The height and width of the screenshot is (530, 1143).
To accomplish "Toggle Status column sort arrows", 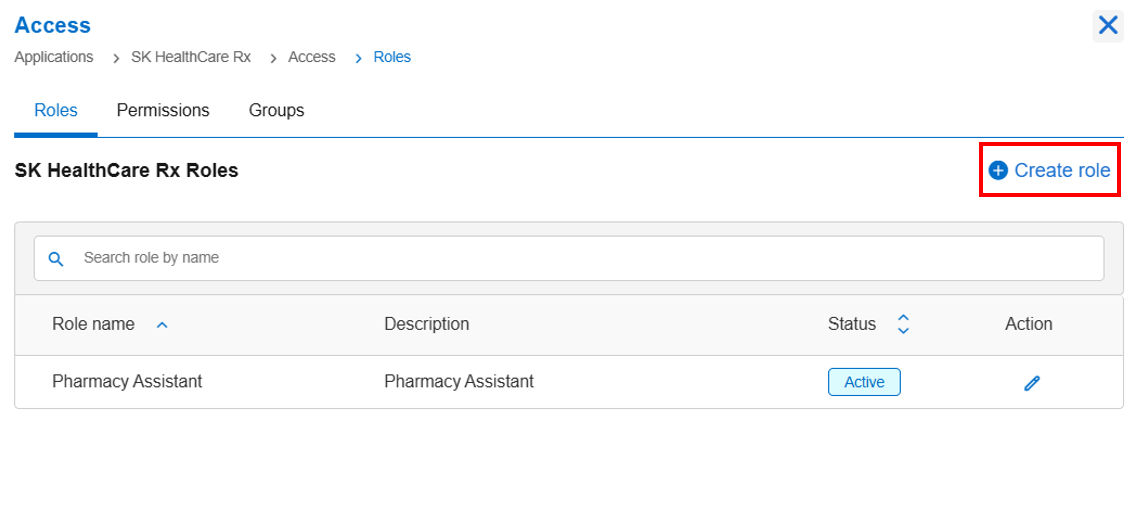I will (903, 324).
